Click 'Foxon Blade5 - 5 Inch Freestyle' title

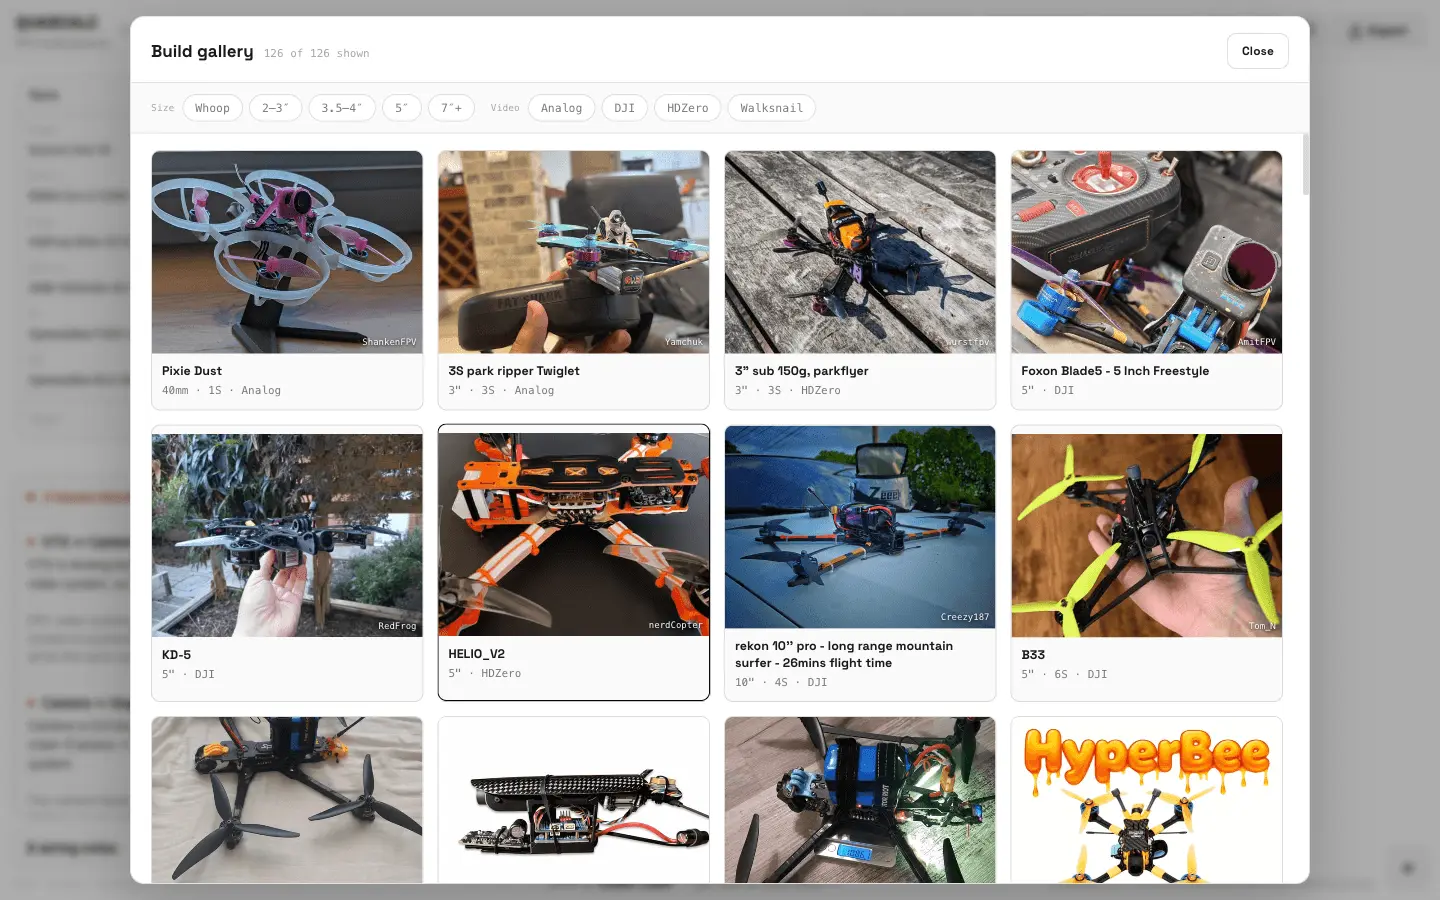[1115, 371]
